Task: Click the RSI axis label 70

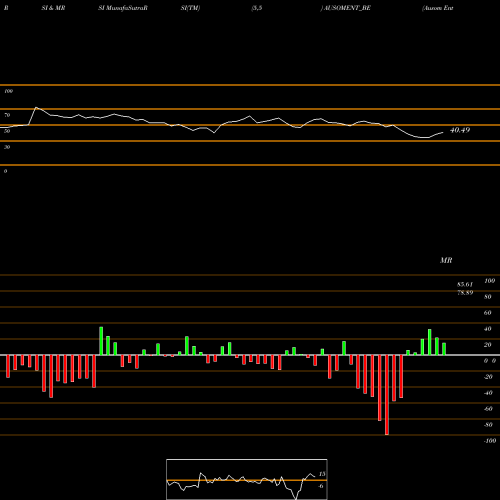Action: pos(7,115)
